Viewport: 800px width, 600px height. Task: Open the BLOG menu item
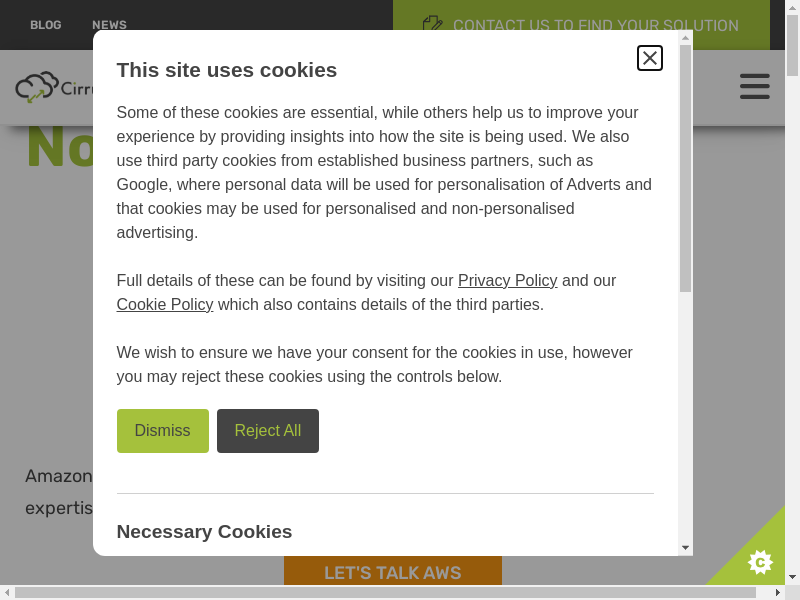tap(46, 25)
